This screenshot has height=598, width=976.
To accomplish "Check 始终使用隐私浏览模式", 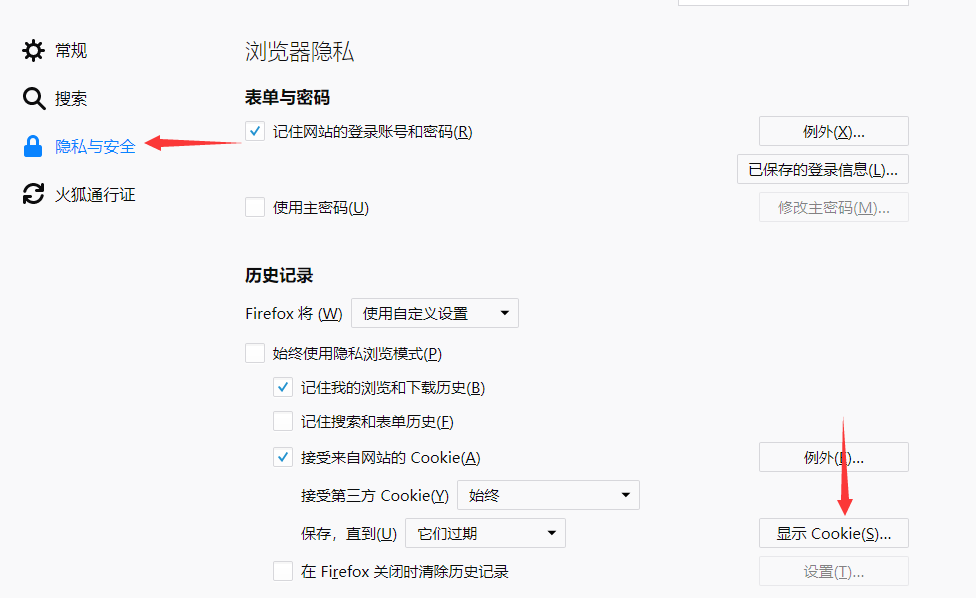I will tap(255, 353).
